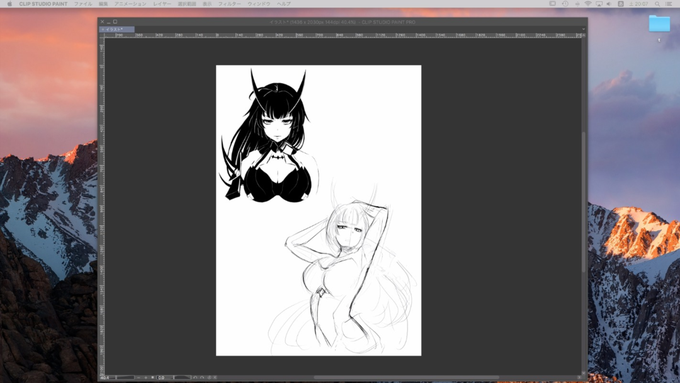Select the blue folder on the desktop
Image resolution: width=680 pixels, height=383 pixels.
tap(659, 23)
